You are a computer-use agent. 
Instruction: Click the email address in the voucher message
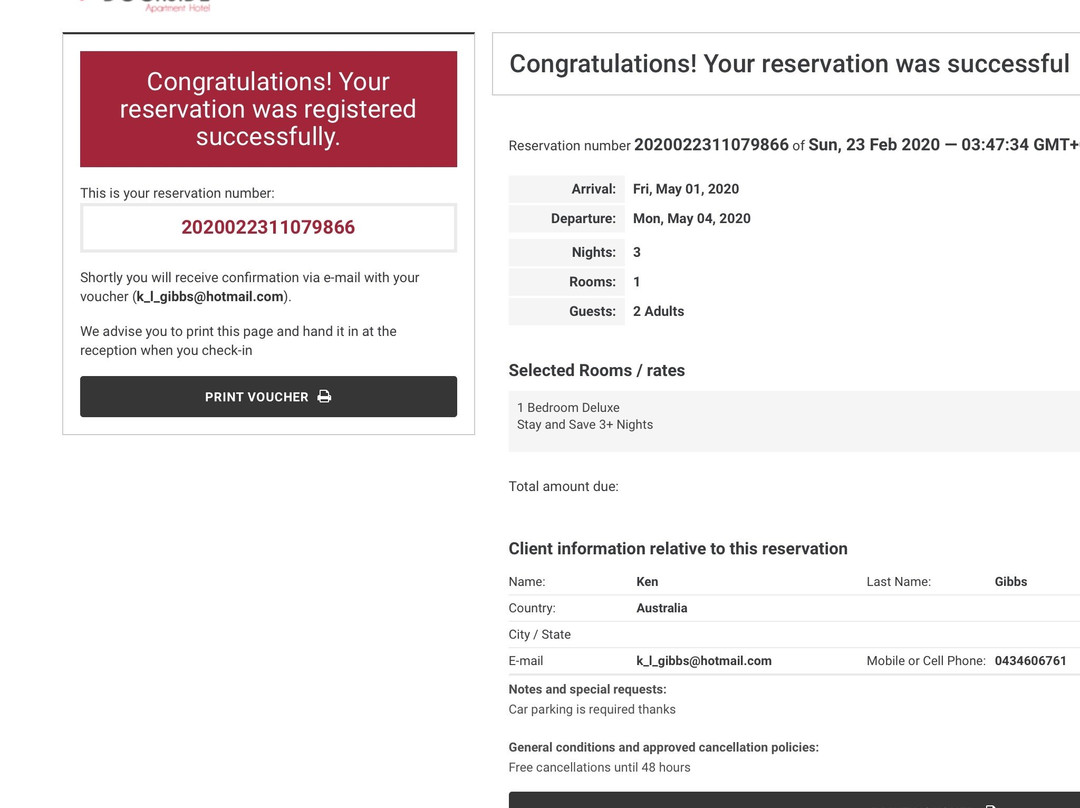pyautogui.click(x=210, y=297)
